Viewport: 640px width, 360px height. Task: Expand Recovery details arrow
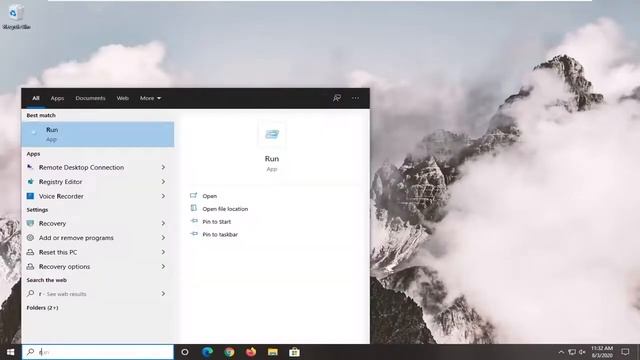(163, 224)
